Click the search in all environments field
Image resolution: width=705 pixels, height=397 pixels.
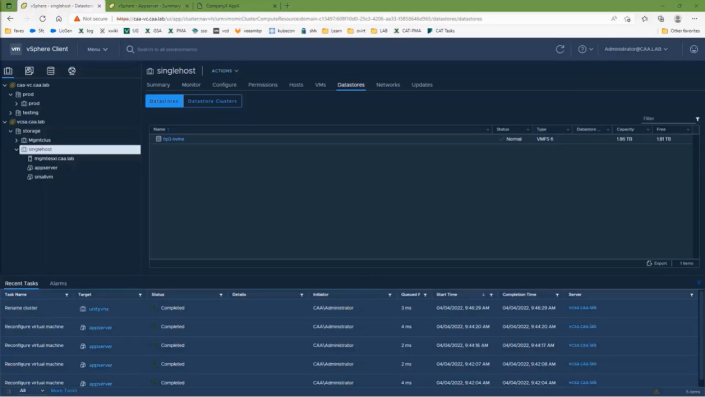(x=167, y=49)
